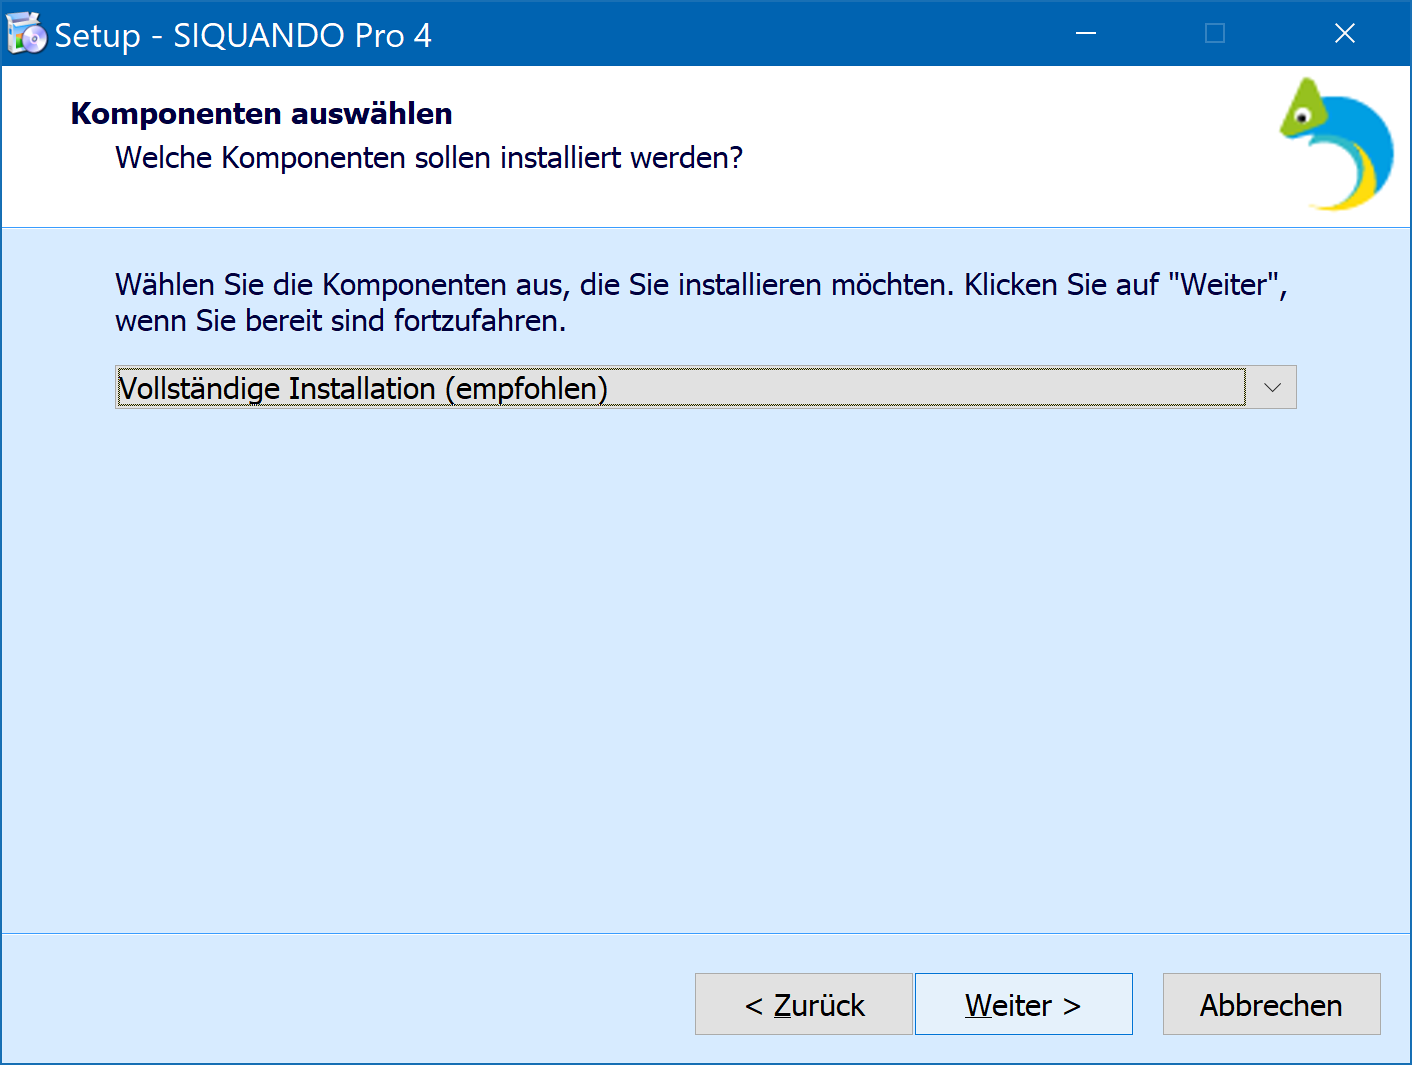
Task: Click the instruction text starting with Wählen Sie
Action: pyautogui.click(x=701, y=303)
